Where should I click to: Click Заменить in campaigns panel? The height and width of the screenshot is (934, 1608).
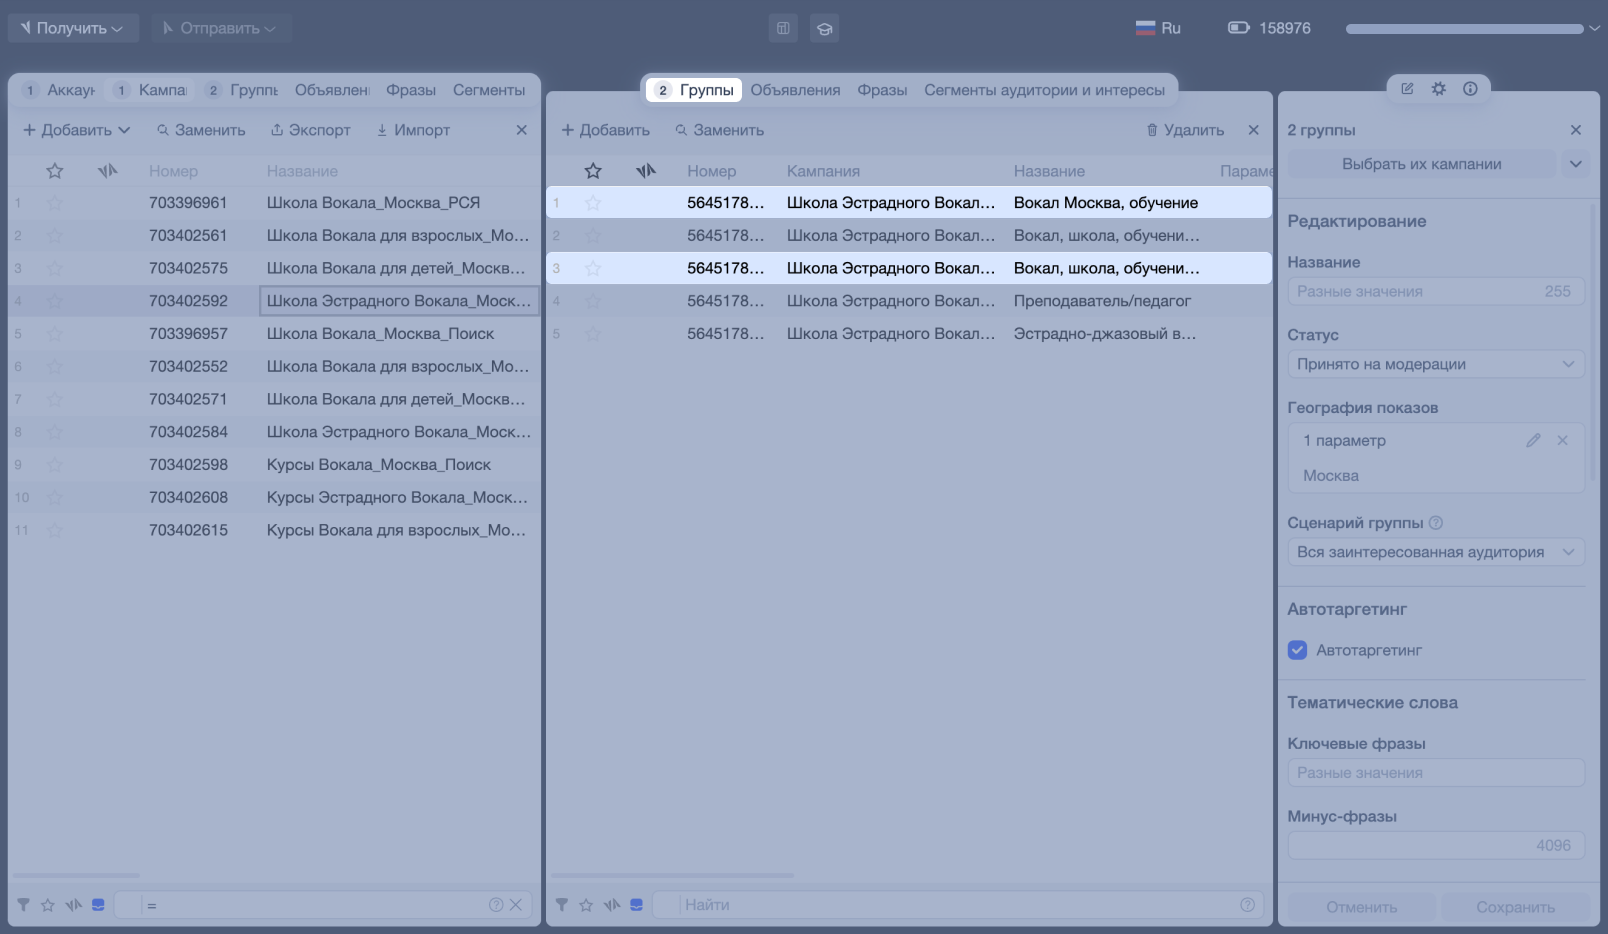tap(201, 130)
